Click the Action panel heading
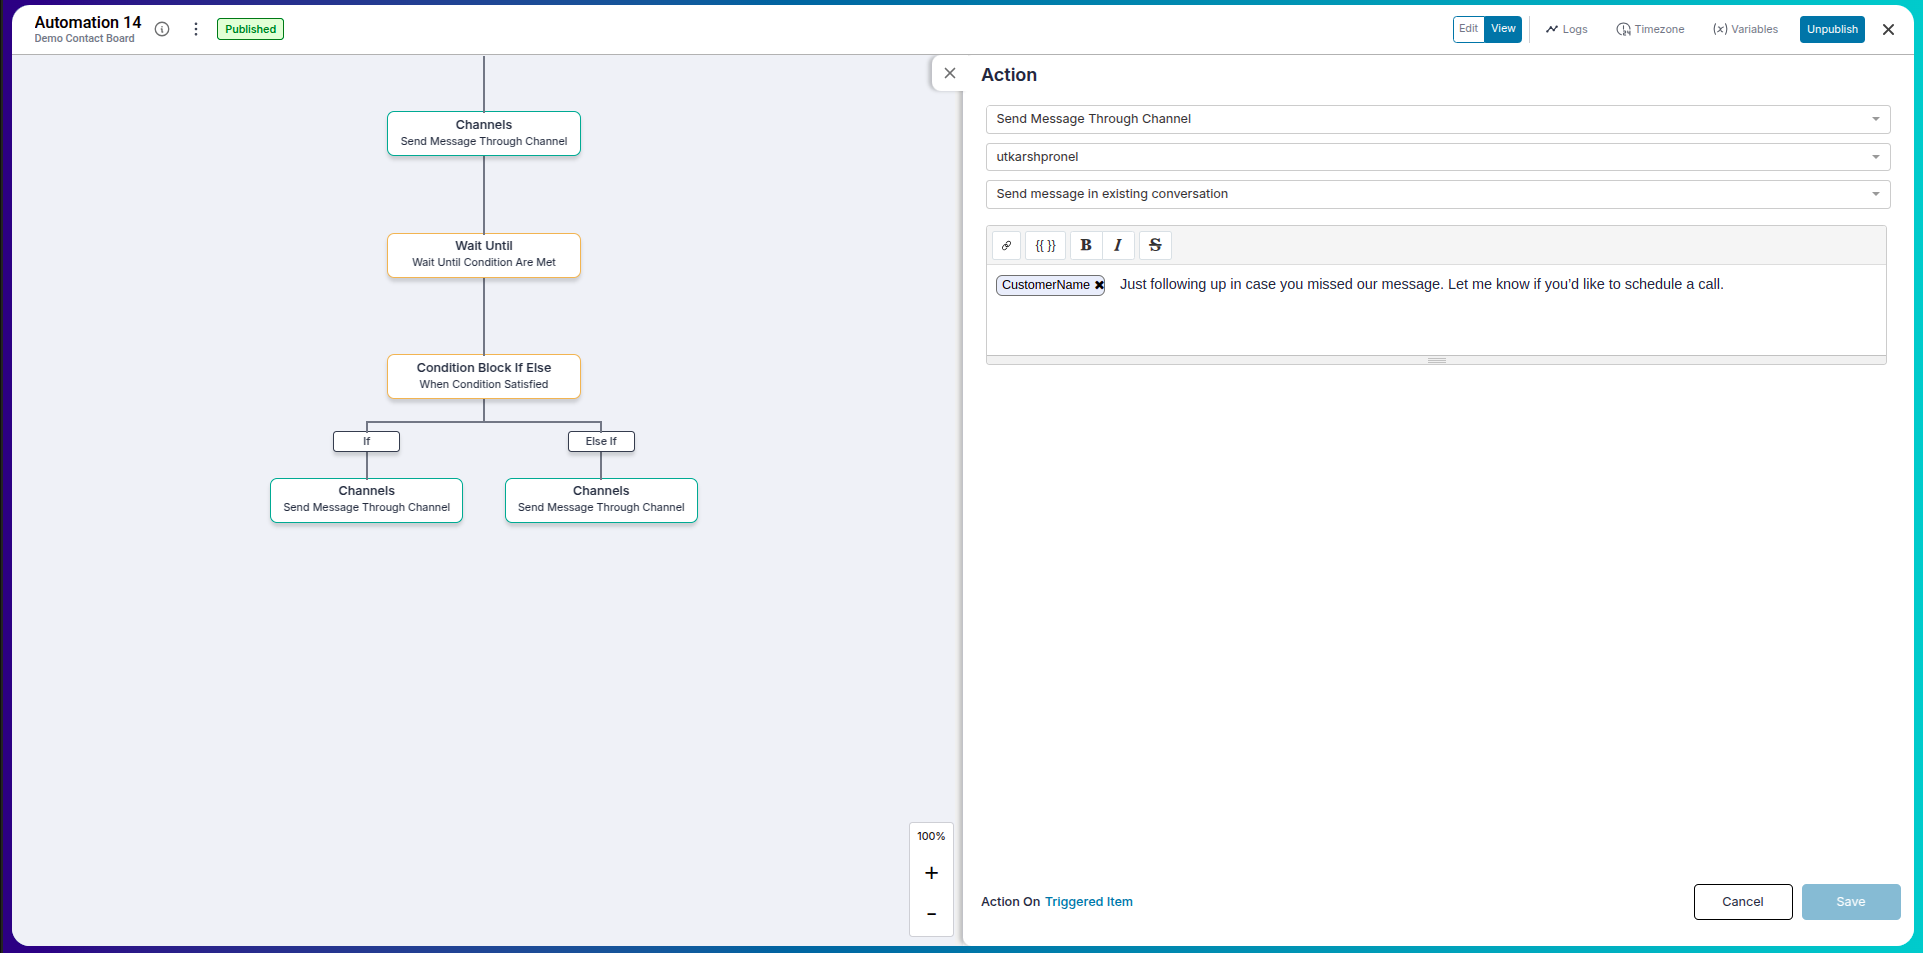This screenshot has height=953, width=1923. (1009, 75)
